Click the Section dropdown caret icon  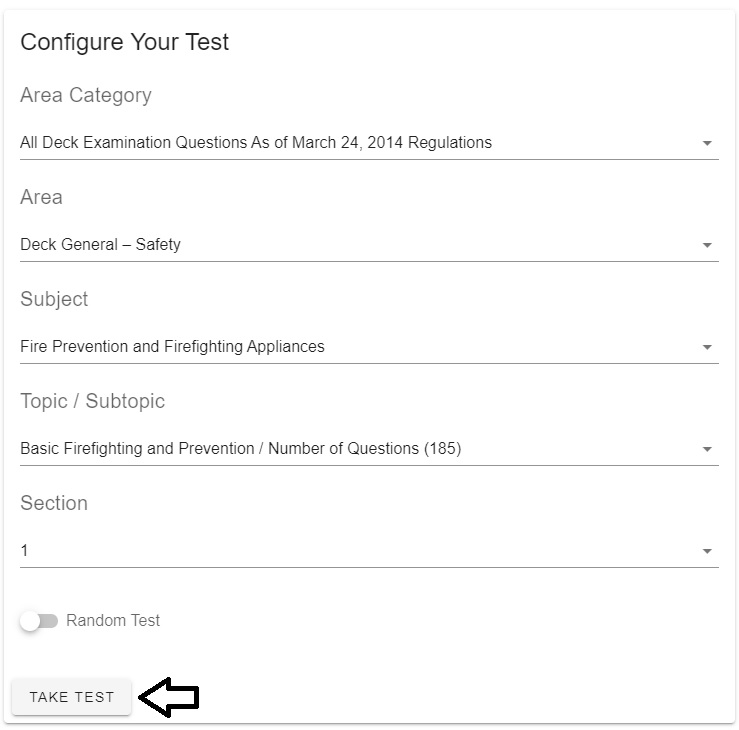tap(706, 551)
